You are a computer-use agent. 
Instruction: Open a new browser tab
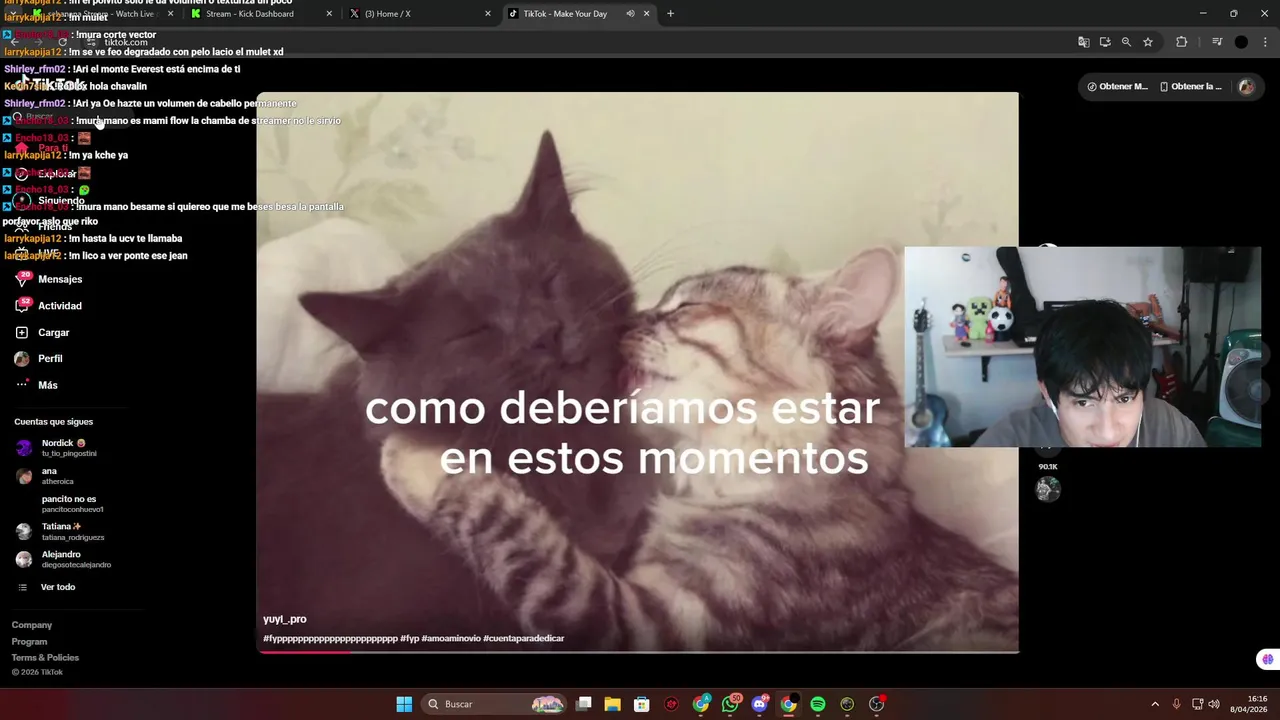pyautogui.click(x=670, y=14)
